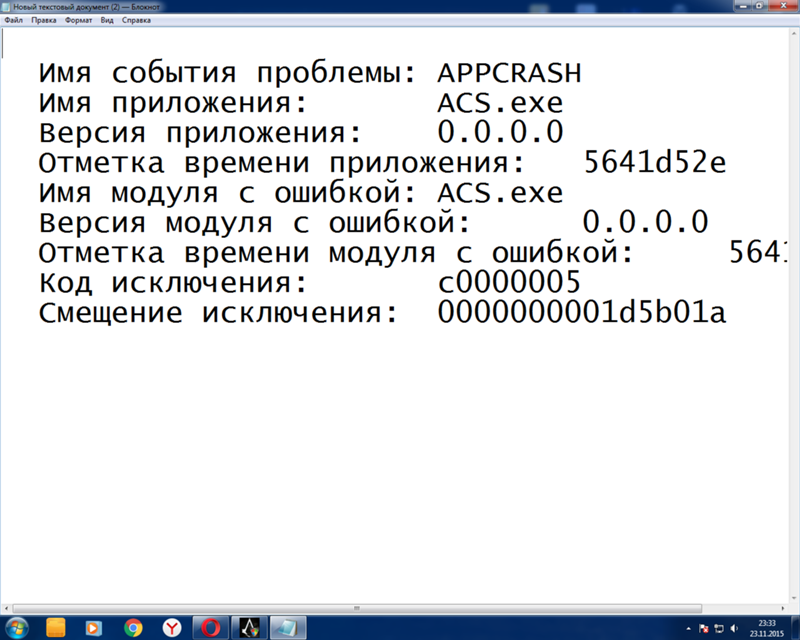Open Action Center flag icon
The height and width of the screenshot is (640, 800).
tap(704, 629)
